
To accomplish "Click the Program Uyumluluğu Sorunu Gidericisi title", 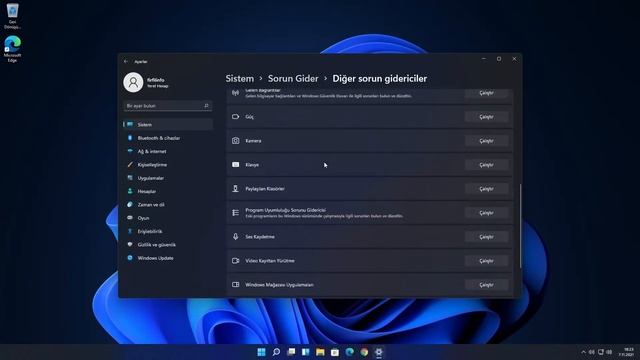I will coord(285,210).
